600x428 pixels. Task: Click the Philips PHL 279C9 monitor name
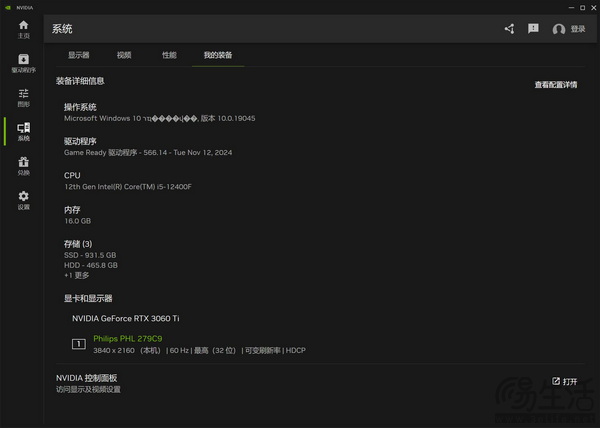pyautogui.click(x=128, y=338)
